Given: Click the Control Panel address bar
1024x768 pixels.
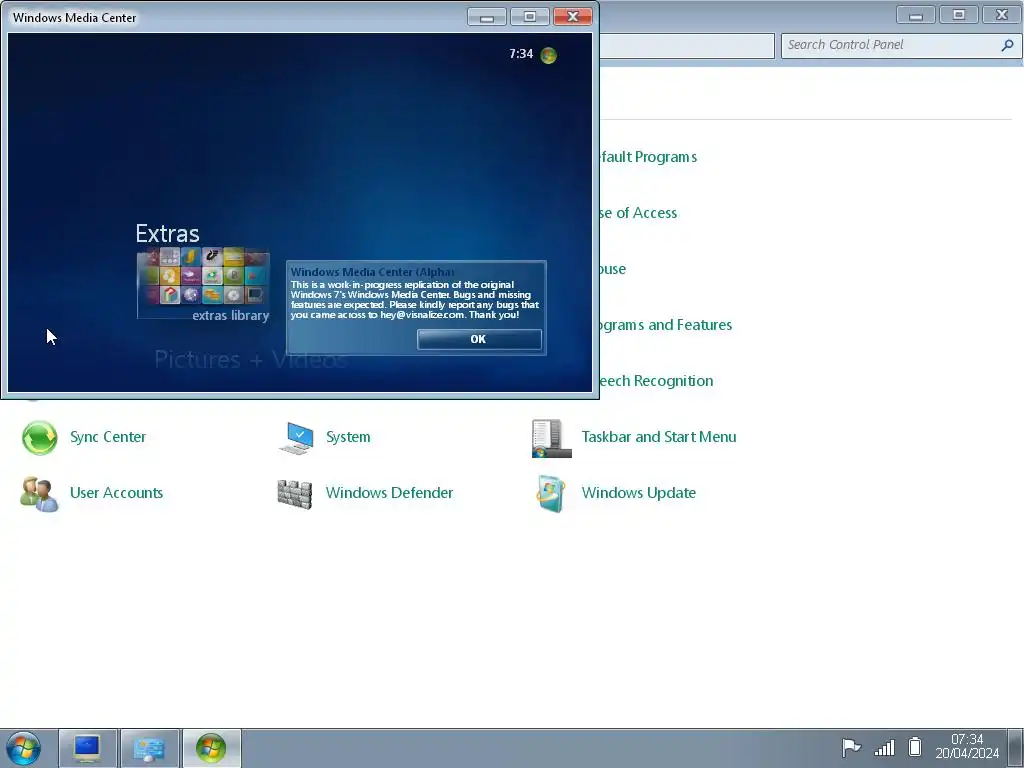Looking at the screenshot, I should pos(687,46).
